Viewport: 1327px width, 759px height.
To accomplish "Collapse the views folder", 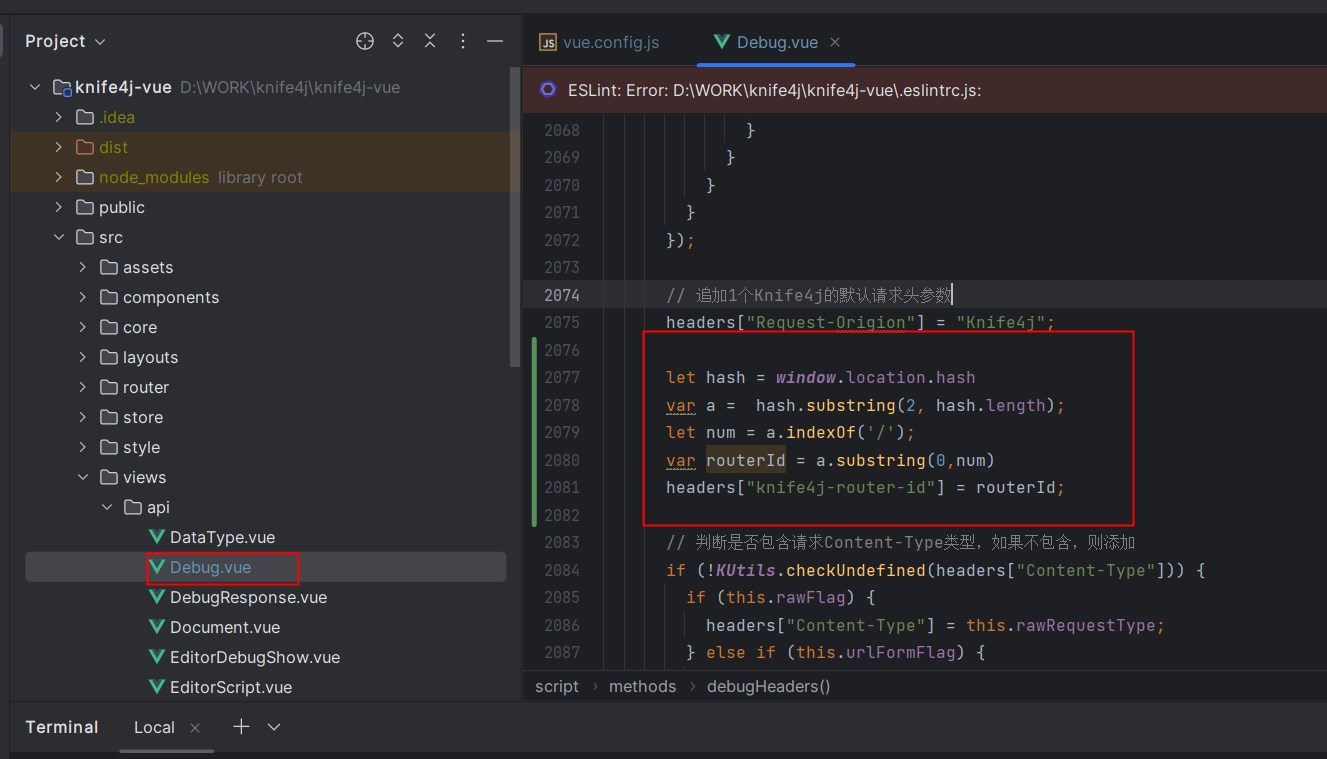I will [83, 477].
